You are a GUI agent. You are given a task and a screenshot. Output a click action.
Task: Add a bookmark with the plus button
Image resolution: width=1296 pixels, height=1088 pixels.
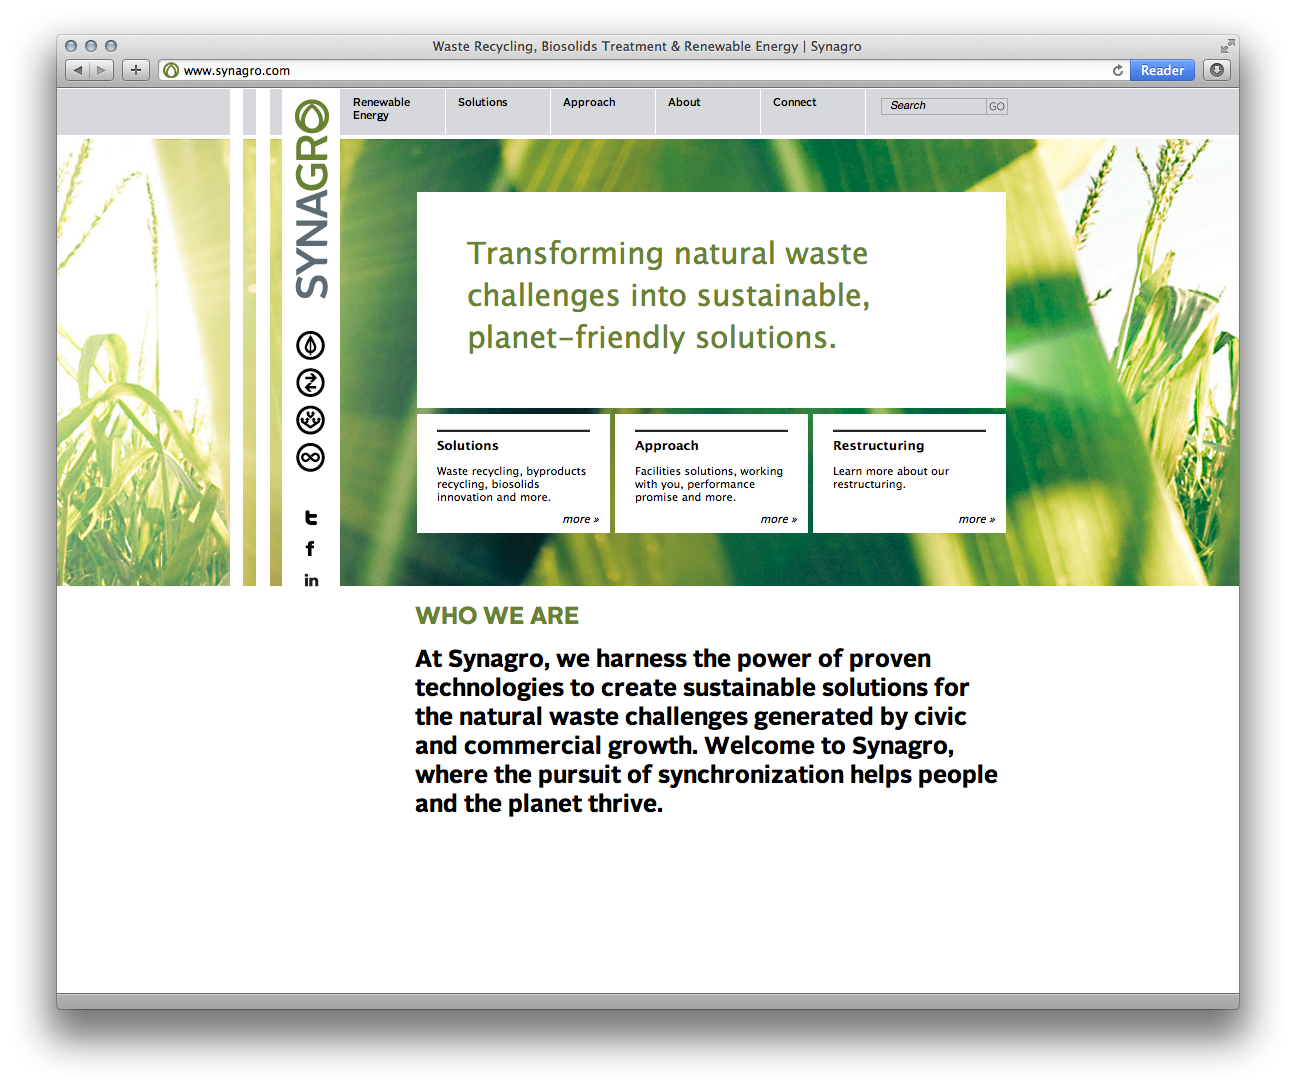tap(136, 71)
